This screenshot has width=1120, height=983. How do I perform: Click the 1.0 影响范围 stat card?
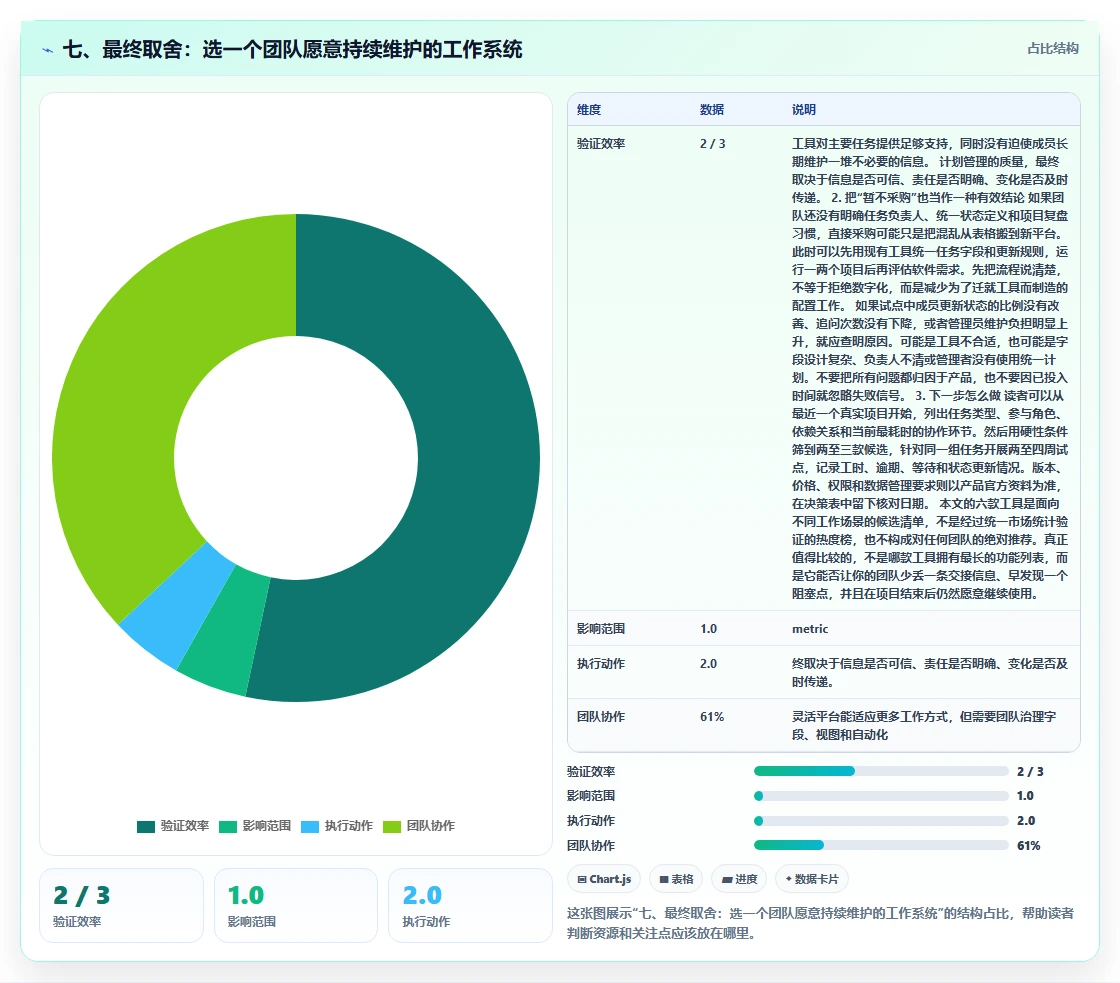pyautogui.click(x=296, y=905)
